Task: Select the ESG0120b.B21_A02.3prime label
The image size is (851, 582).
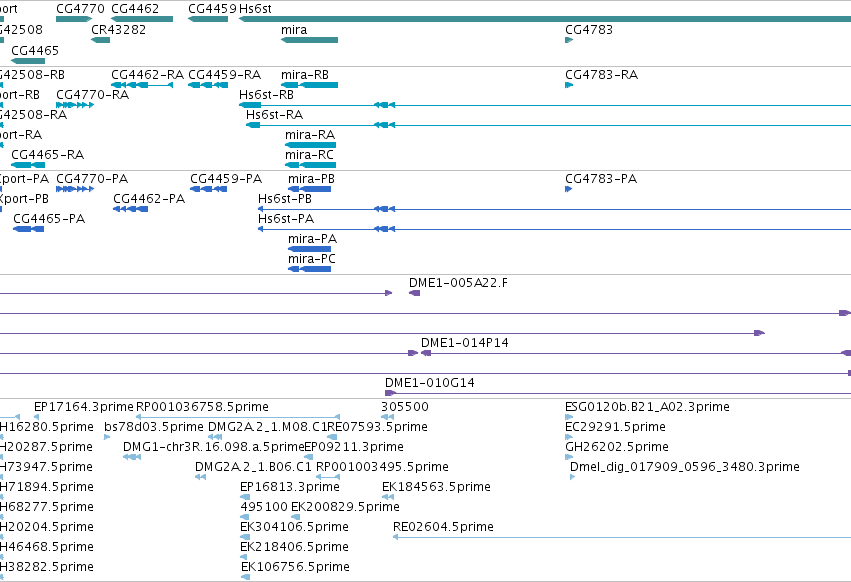Action: click(647, 407)
